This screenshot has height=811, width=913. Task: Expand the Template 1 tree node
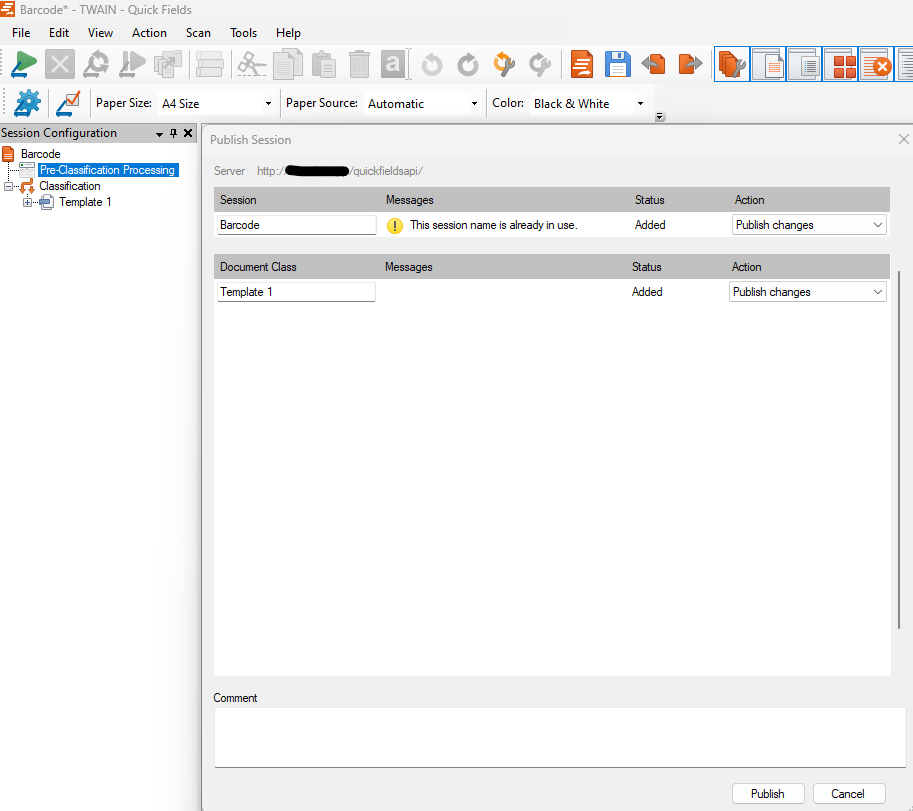[x=28, y=202]
